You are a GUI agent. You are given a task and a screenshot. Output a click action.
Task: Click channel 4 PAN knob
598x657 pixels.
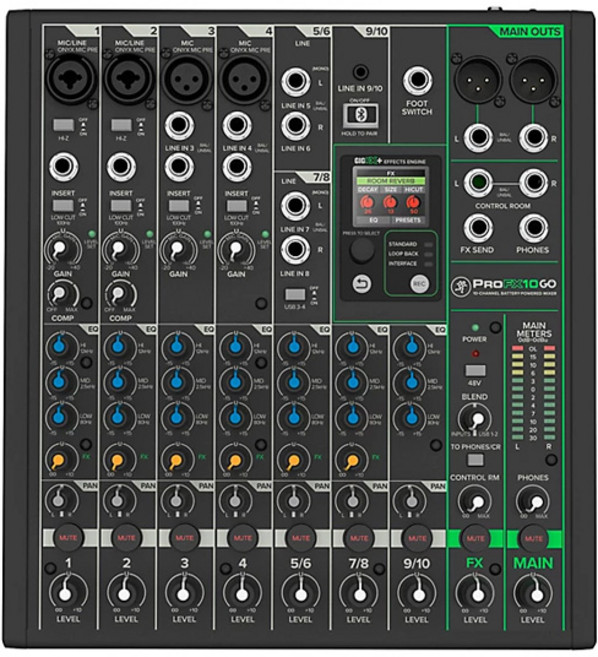point(235,499)
